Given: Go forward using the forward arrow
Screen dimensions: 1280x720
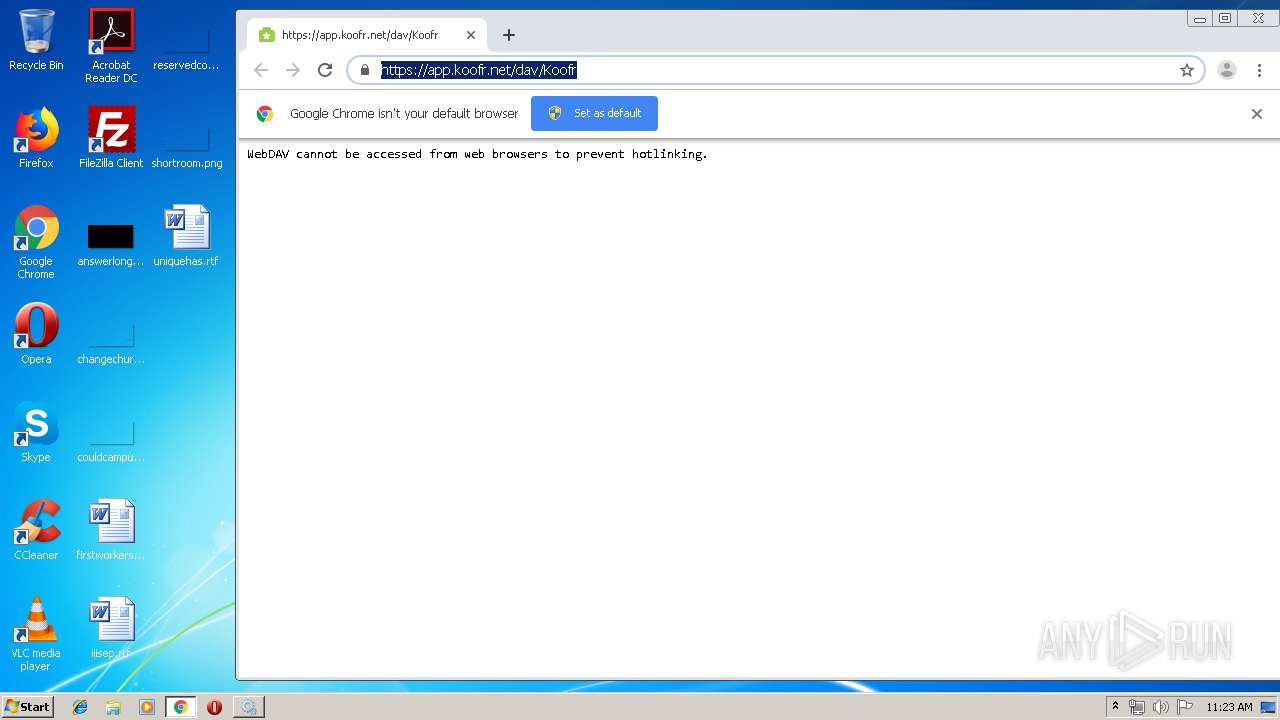Looking at the screenshot, I should (x=293, y=70).
